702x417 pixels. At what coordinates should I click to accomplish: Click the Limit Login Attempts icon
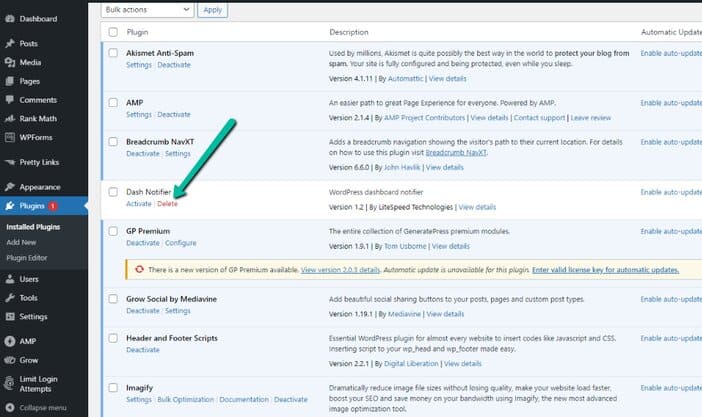(9, 383)
